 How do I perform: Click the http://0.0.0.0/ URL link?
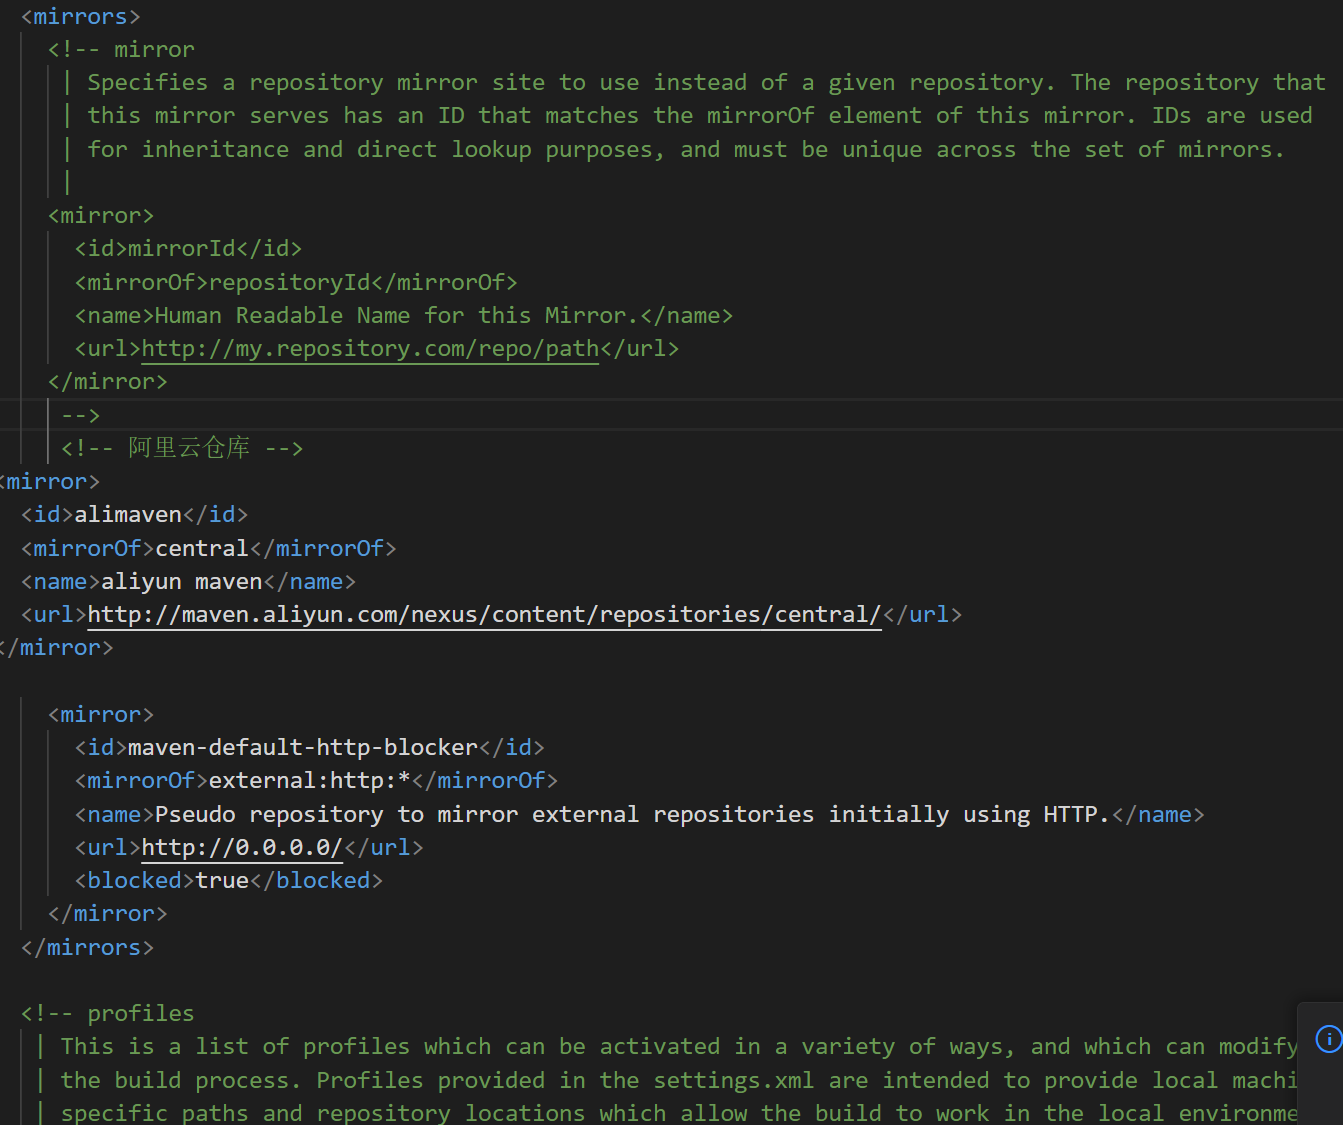(x=241, y=847)
